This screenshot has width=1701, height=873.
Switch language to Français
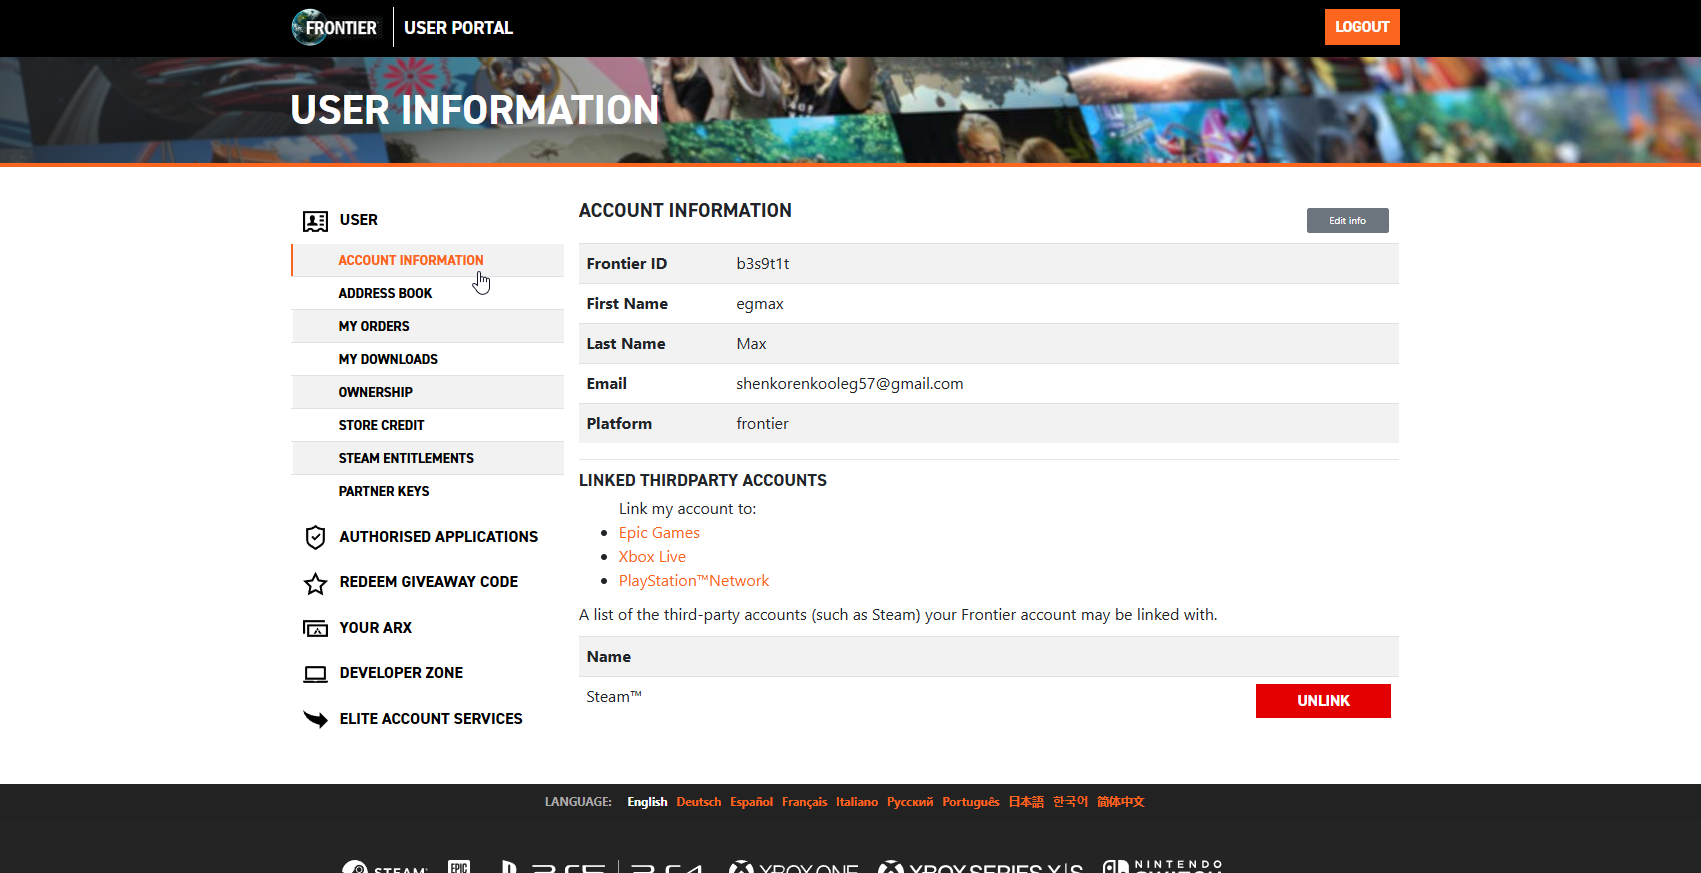click(805, 802)
